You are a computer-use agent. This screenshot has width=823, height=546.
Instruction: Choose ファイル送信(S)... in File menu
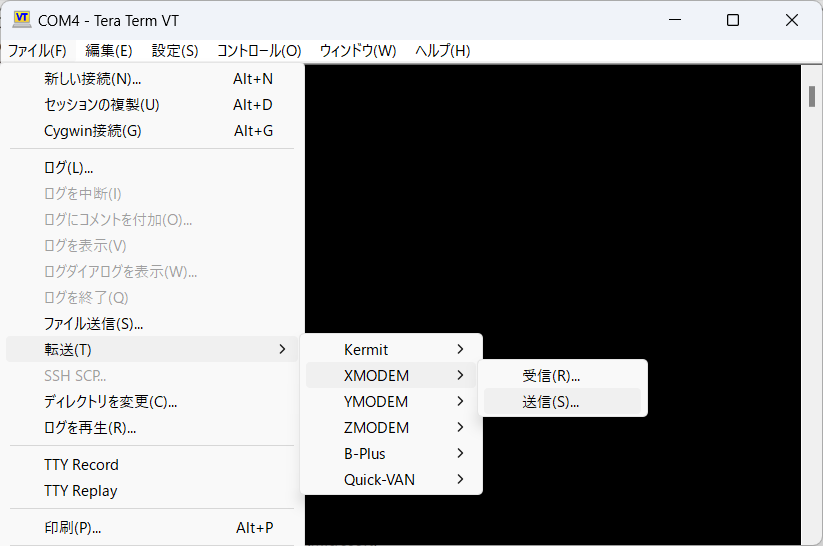pyautogui.click(x=152, y=324)
